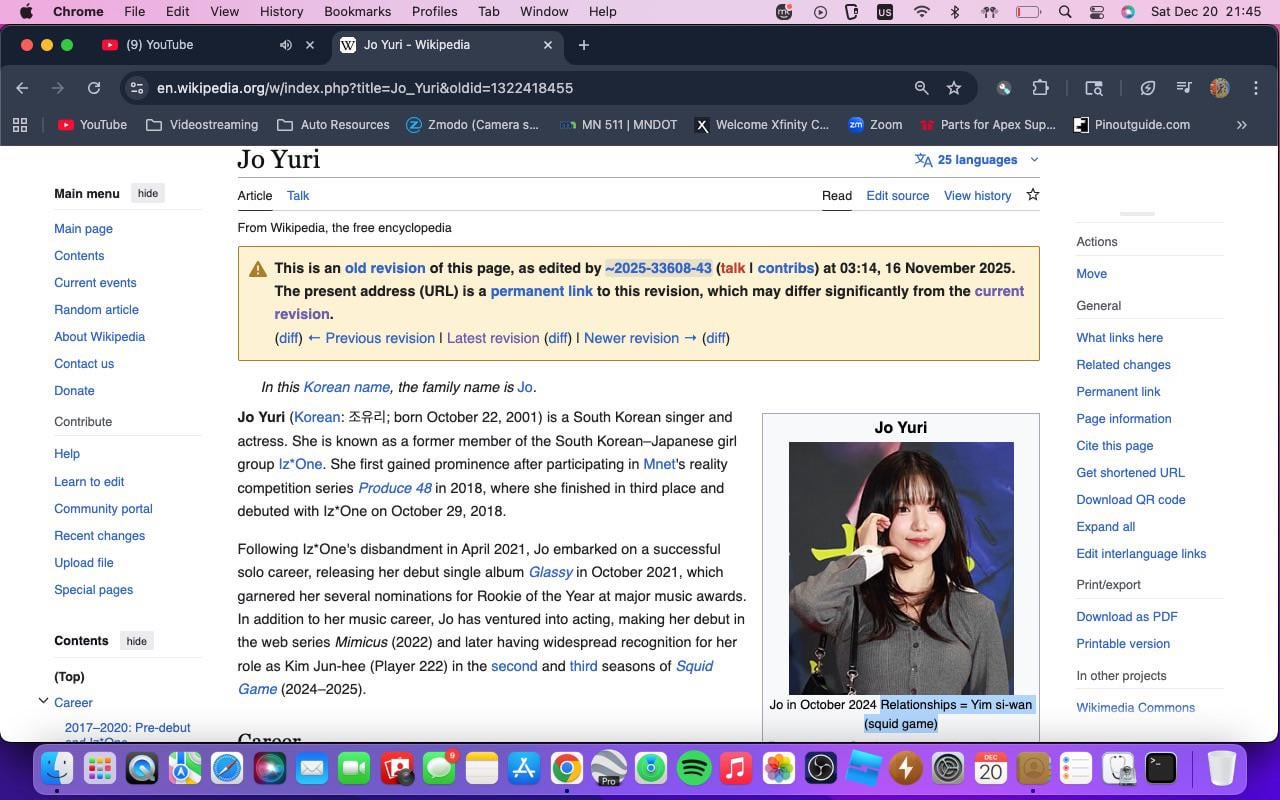Mute the YouTube tab audio icon
The width and height of the screenshot is (1280, 800).
tap(286, 45)
